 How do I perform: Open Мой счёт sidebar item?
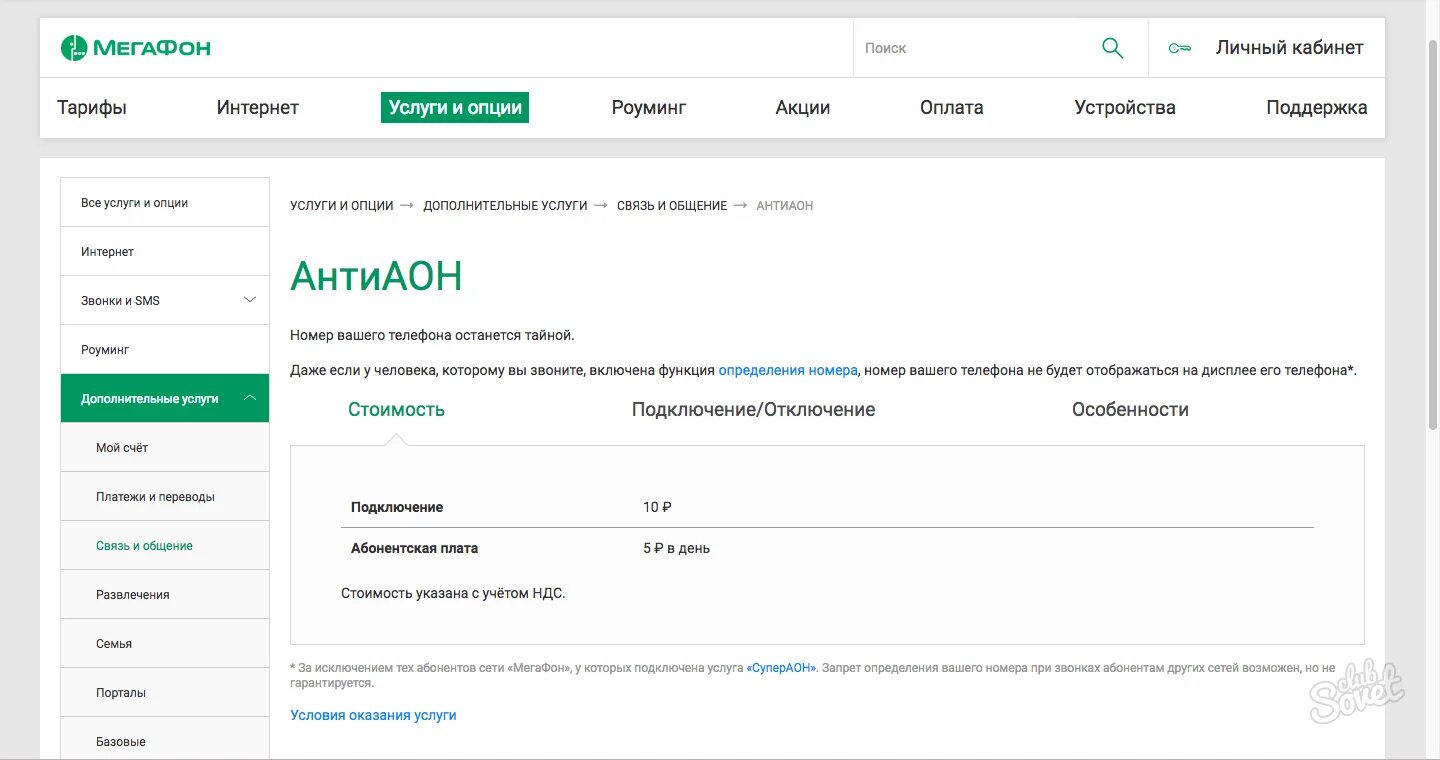(x=165, y=447)
